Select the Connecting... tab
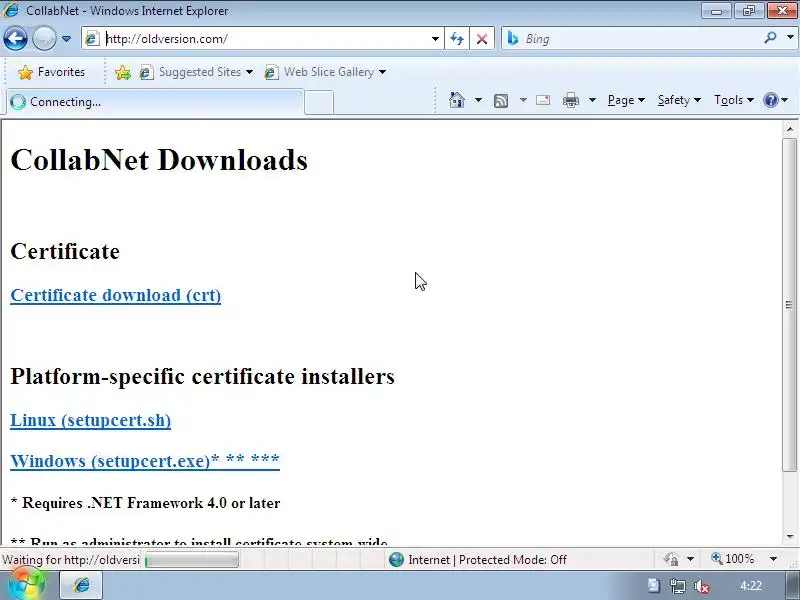Screen dimensions: 800x600 coord(155,102)
